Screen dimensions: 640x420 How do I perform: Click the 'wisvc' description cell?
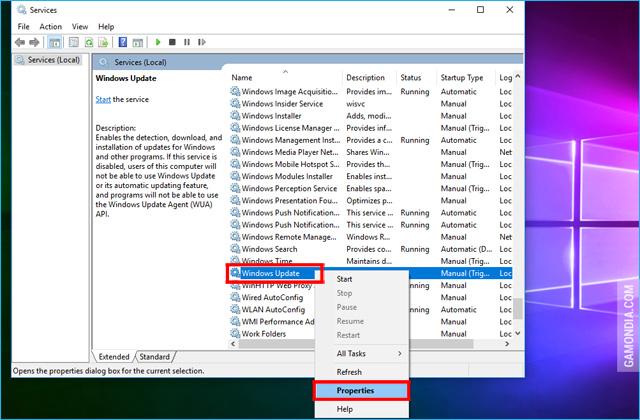pyautogui.click(x=356, y=104)
